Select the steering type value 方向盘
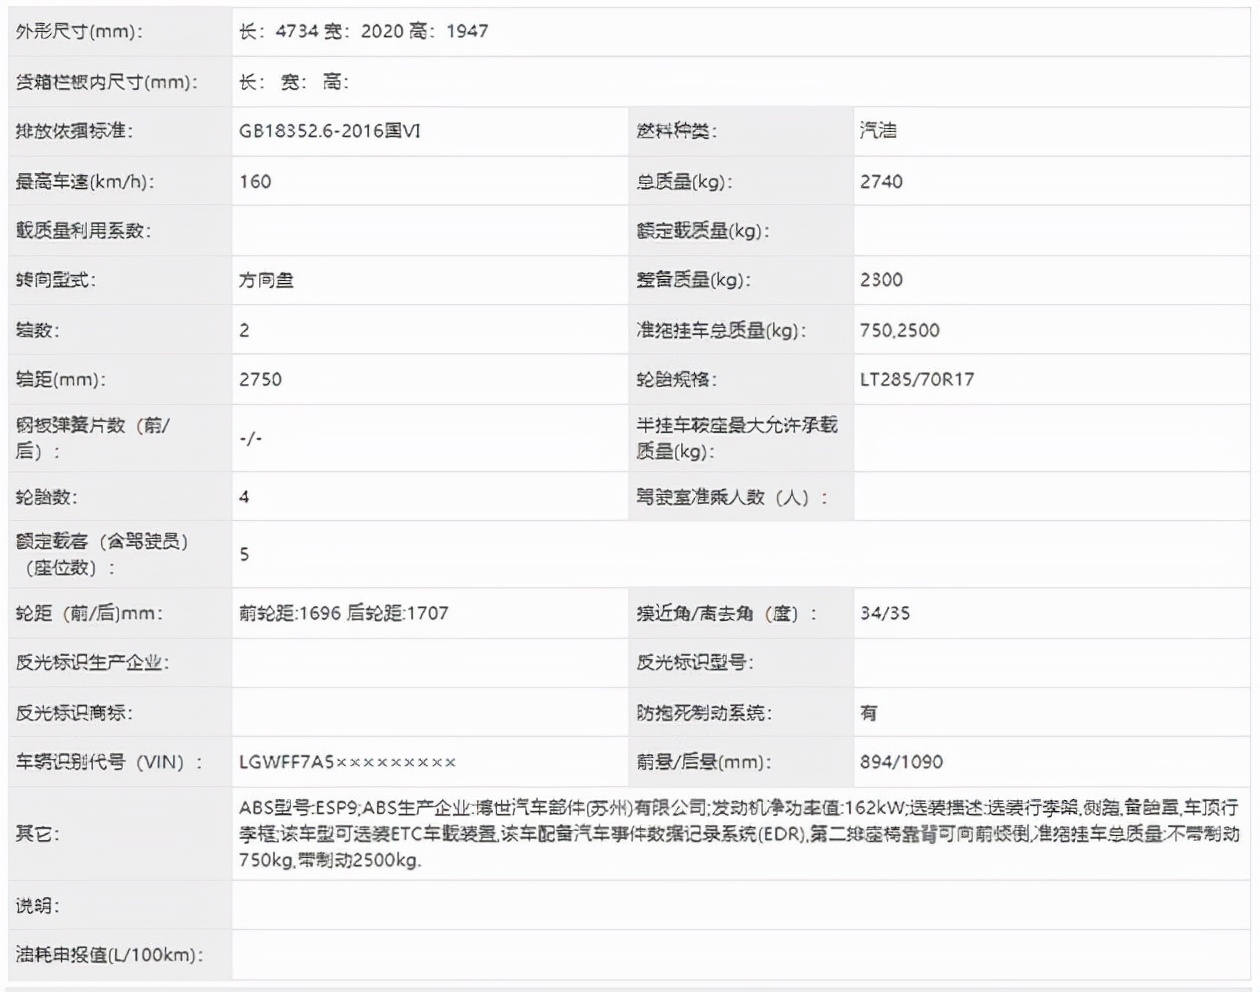The height and width of the screenshot is (992, 1260). (266, 281)
